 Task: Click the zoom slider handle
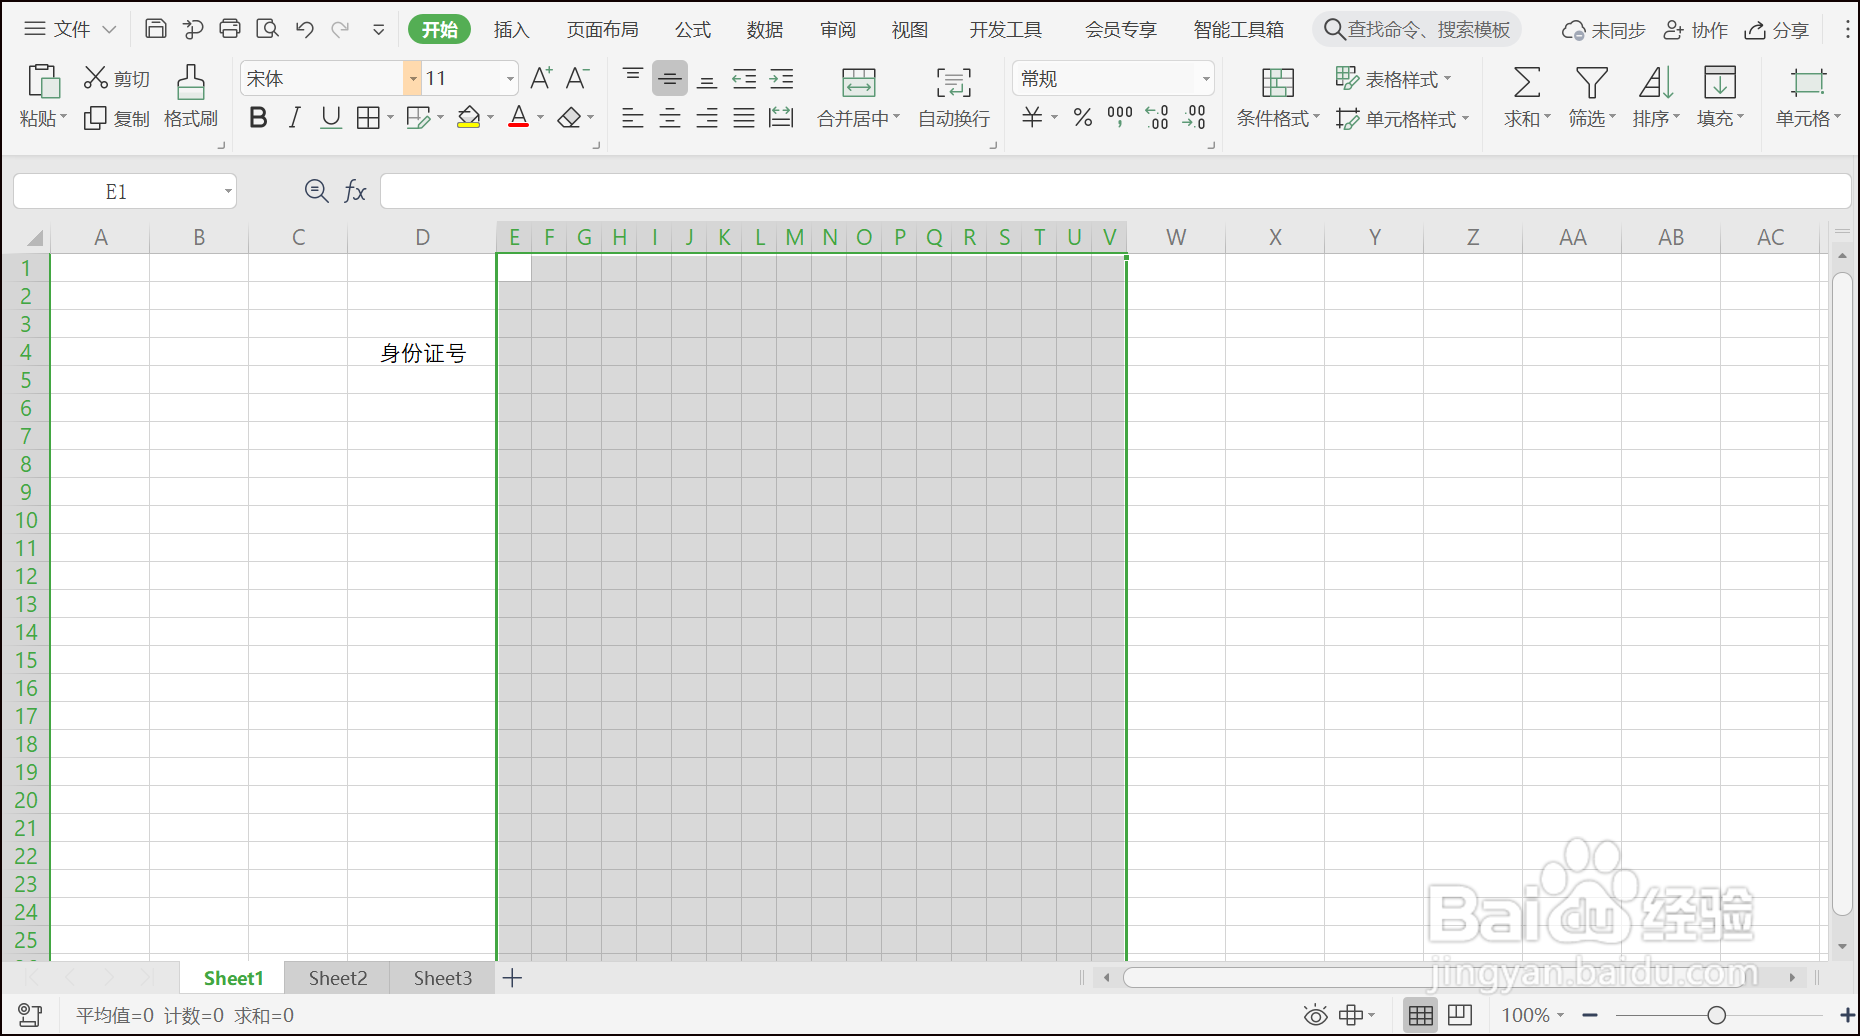point(1716,1016)
